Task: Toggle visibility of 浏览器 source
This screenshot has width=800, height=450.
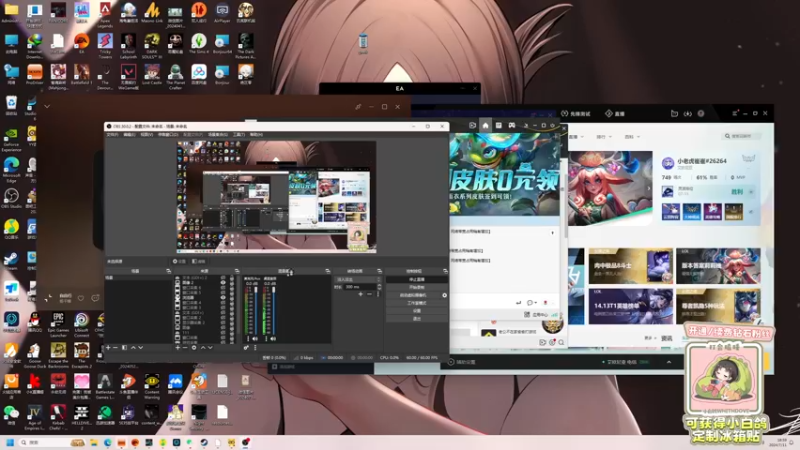Action: tap(222, 297)
